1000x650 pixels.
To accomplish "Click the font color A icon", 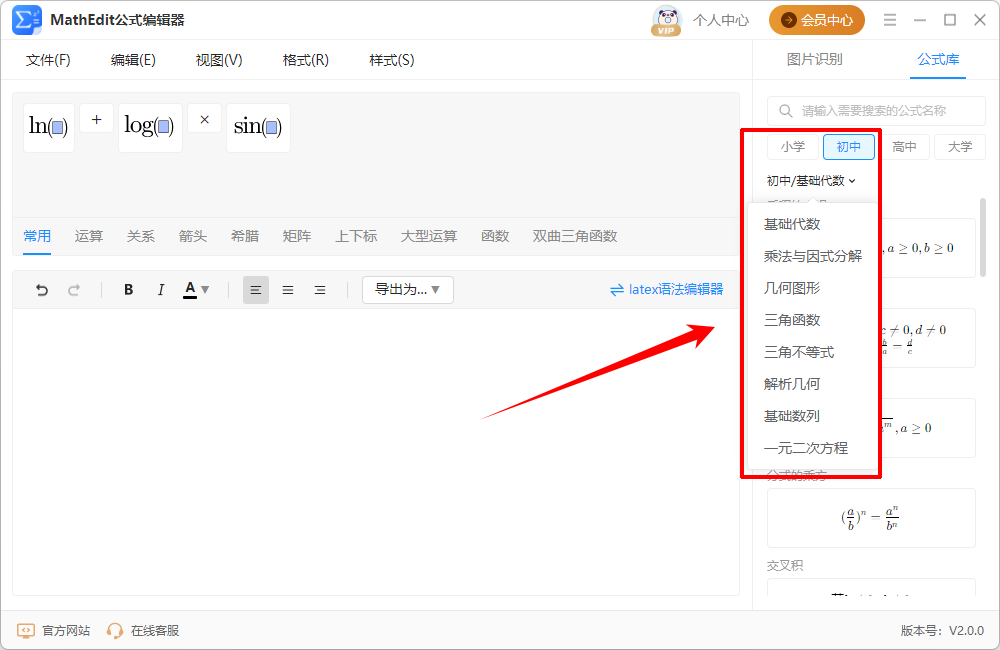I will click(x=190, y=290).
